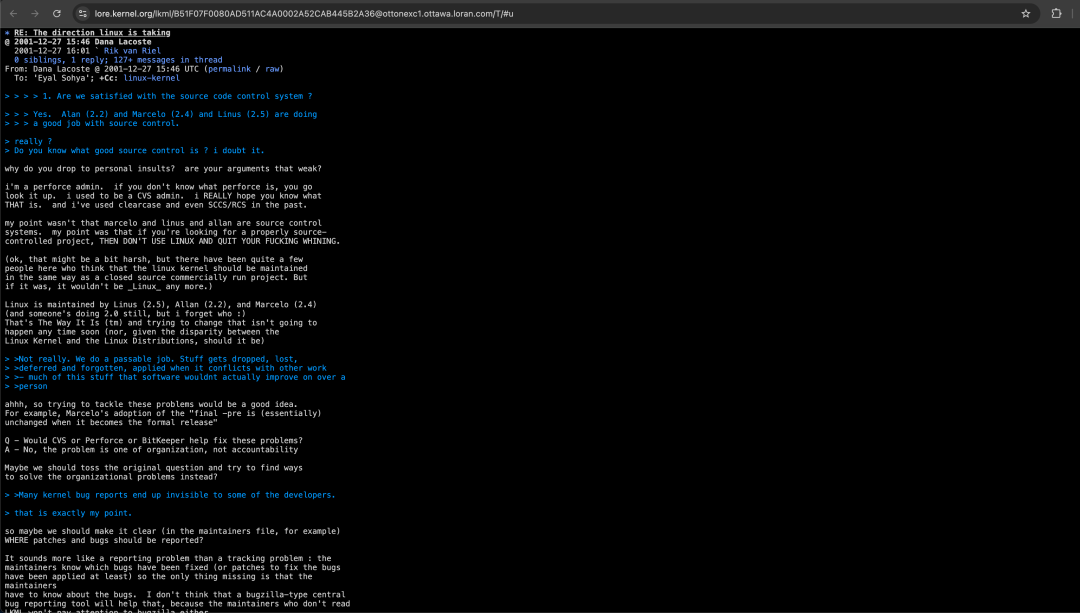Viewport: 1080px width, 613px height.
Task: Click the line 'It sounds more like a reporting problem'
Action: 168,559
